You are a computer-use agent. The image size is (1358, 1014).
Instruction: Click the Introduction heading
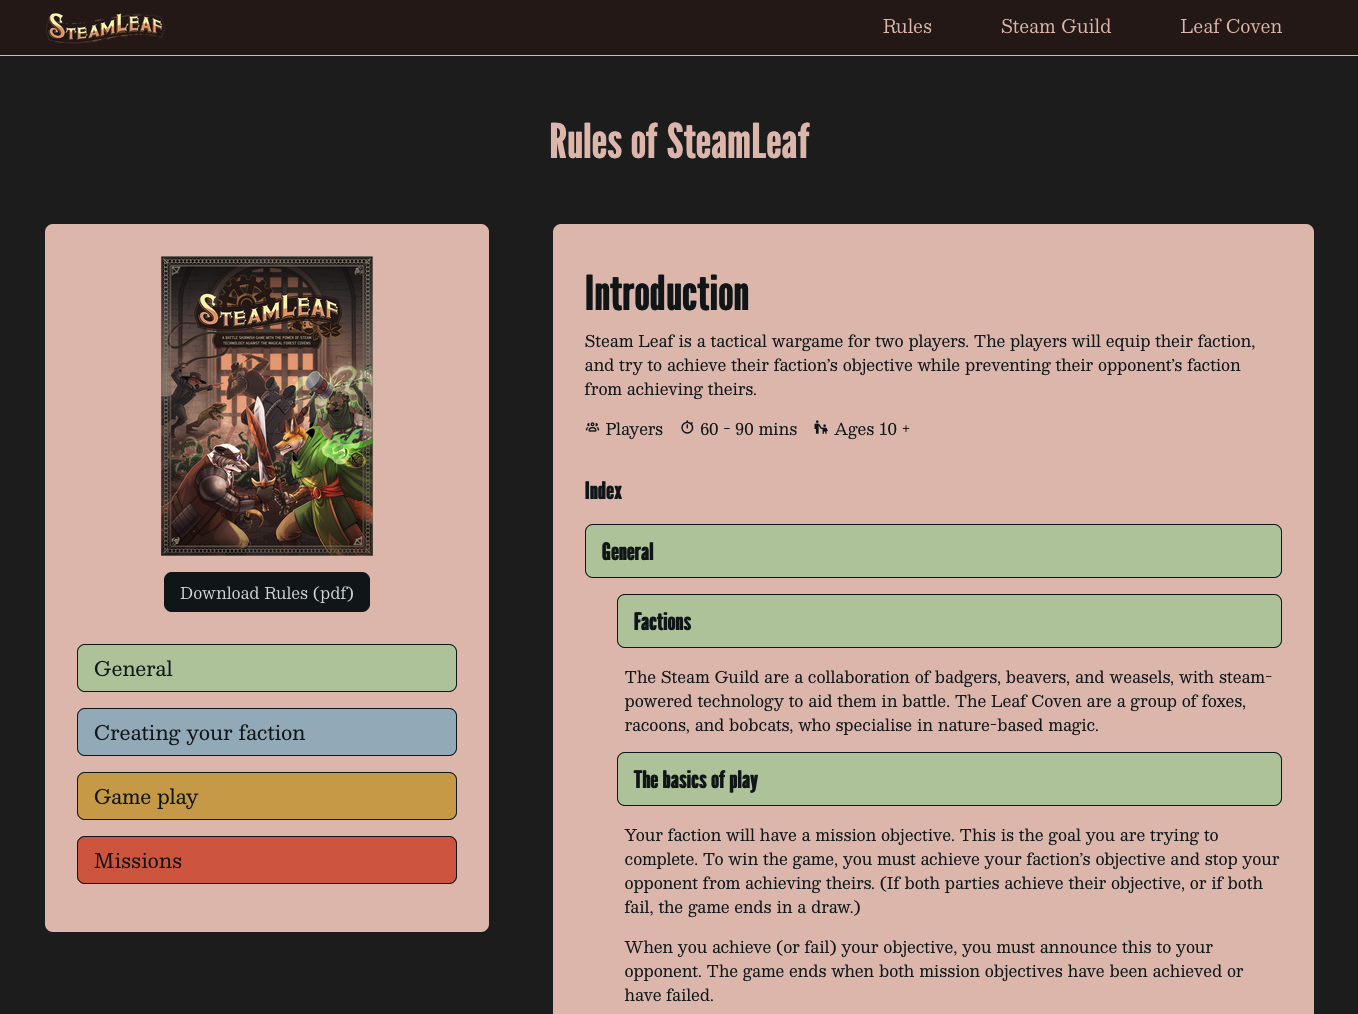(667, 294)
